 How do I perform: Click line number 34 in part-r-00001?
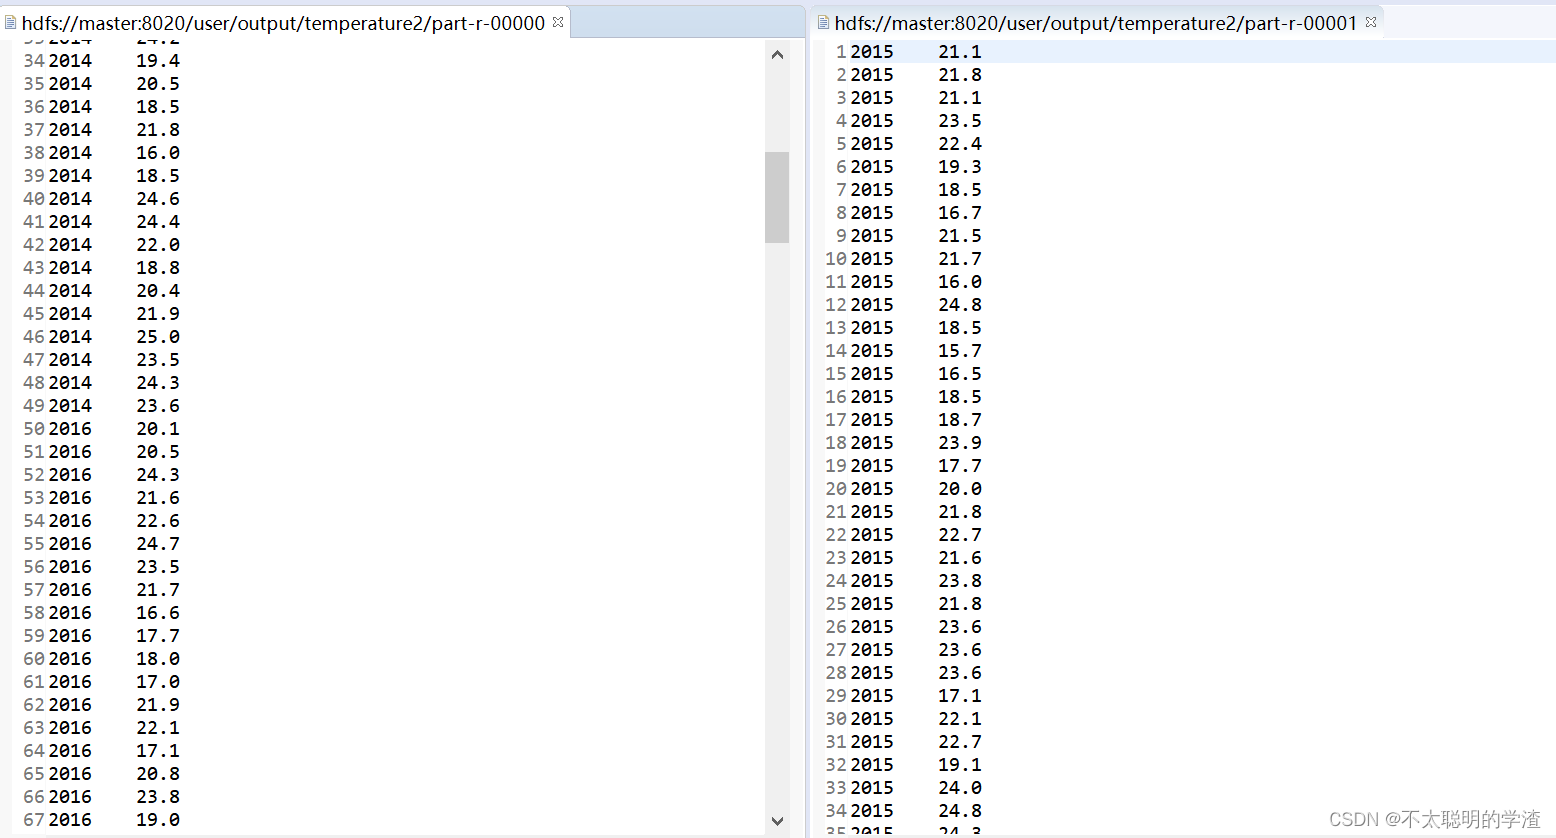[x=836, y=811]
